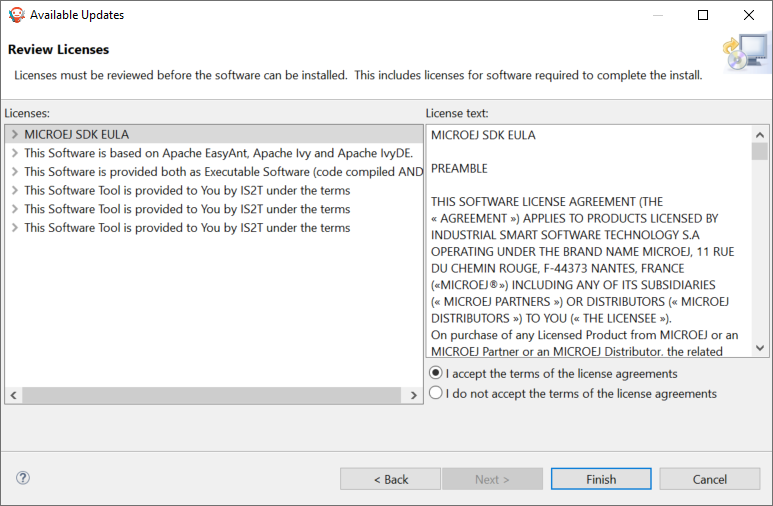Viewport: 773px width, 506px height.
Task: Expand the MICROEJ SDK EULA entry
Action: (14, 134)
